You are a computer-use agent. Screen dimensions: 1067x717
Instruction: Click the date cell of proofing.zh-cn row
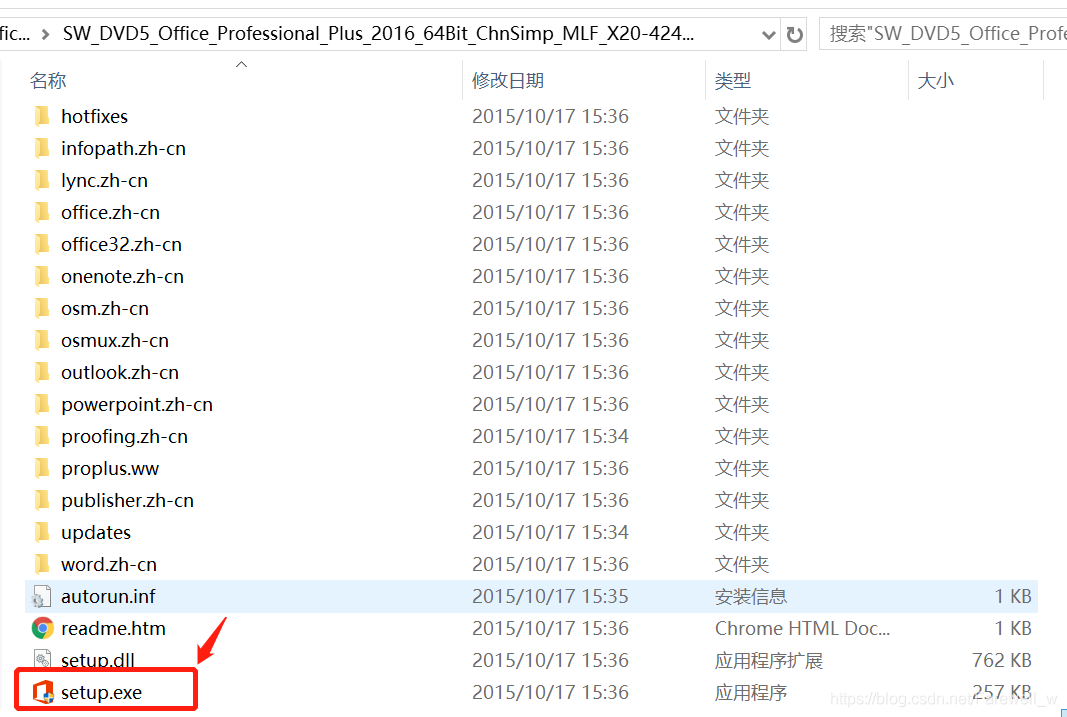pos(551,436)
